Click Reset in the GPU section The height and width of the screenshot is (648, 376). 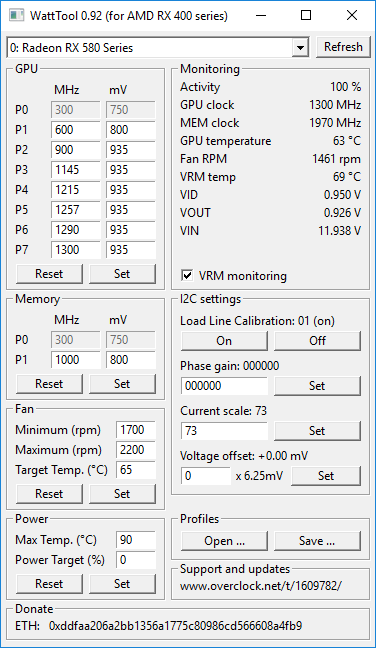click(x=49, y=274)
